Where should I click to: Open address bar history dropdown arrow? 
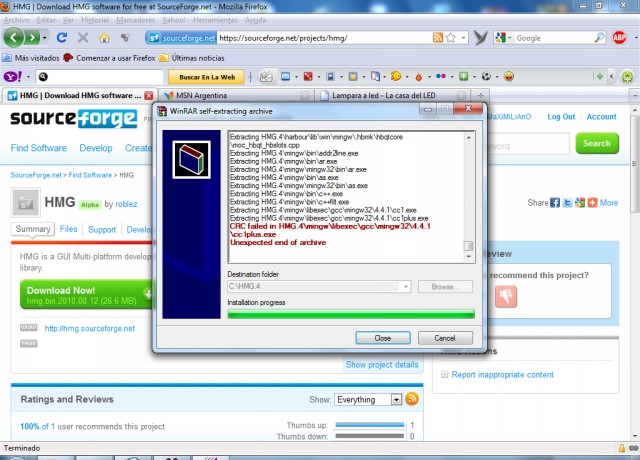[x=464, y=38]
